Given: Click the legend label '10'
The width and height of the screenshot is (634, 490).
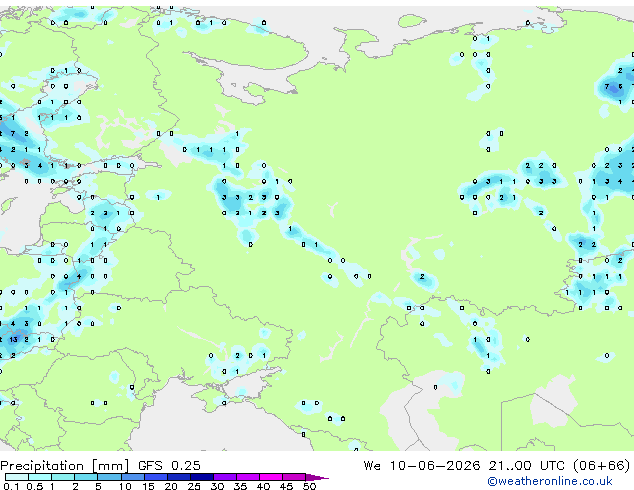Looking at the screenshot, I should 125,486.
